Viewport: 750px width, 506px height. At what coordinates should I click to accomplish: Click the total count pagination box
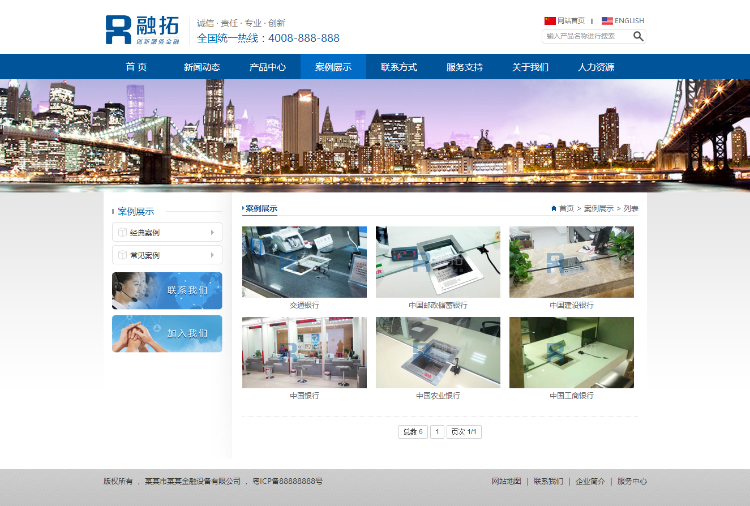[x=413, y=432]
